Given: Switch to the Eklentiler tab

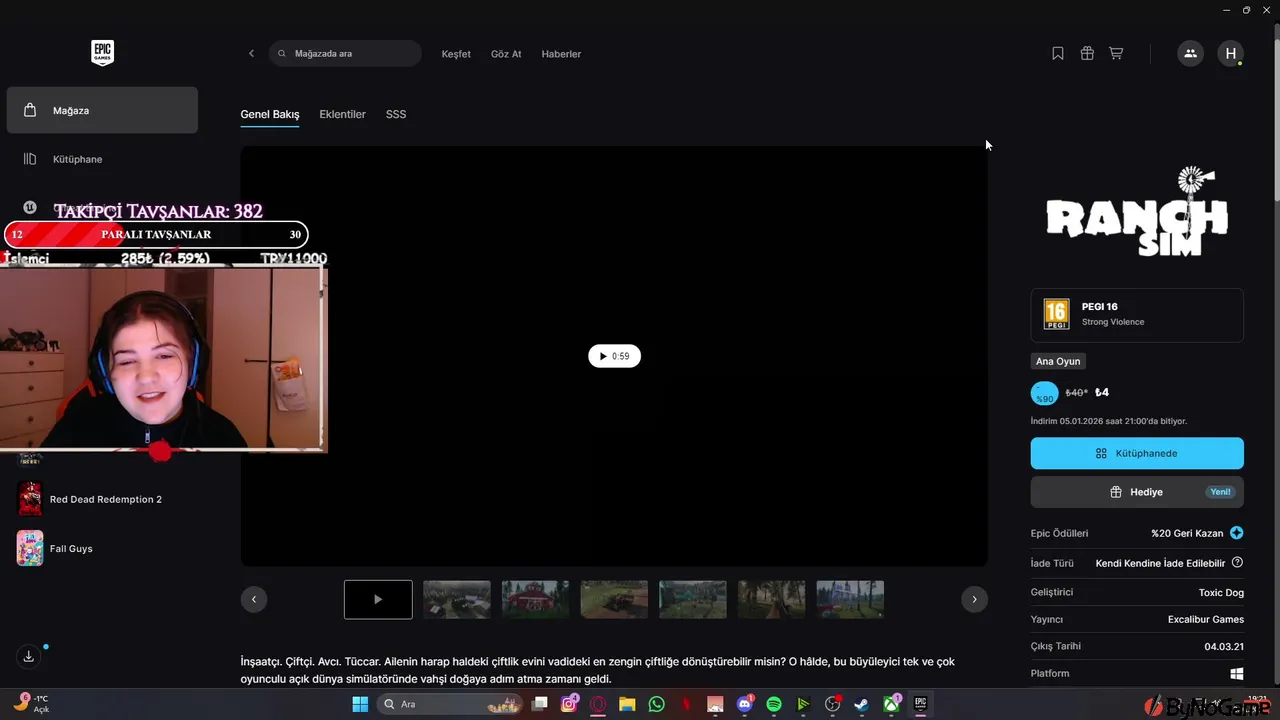Looking at the screenshot, I should click(x=342, y=114).
